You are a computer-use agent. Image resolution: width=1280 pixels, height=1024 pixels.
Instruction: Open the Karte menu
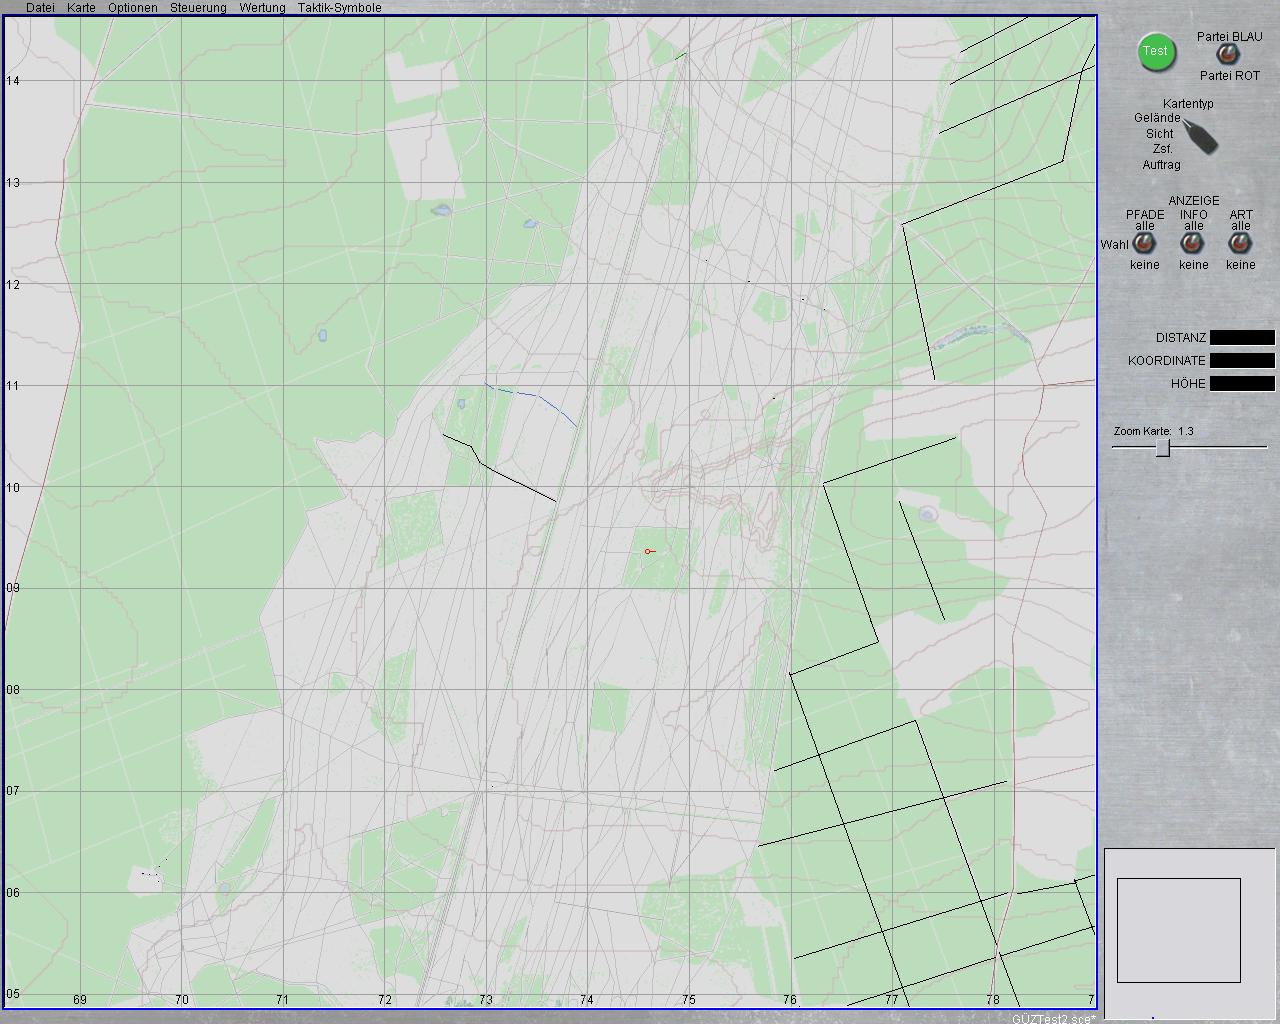[x=81, y=8]
